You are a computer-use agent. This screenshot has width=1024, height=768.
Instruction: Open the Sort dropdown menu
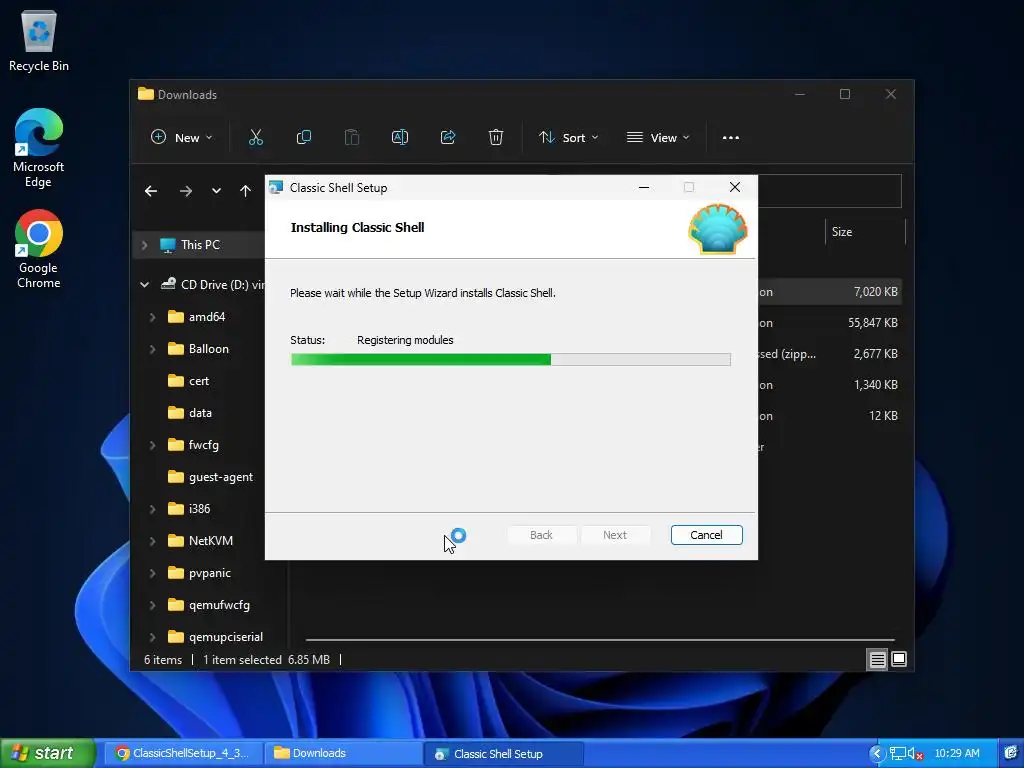(568, 138)
